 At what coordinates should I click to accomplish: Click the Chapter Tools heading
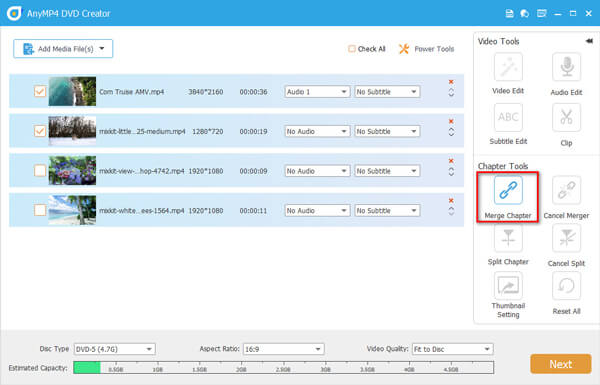pyautogui.click(x=503, y=166)
